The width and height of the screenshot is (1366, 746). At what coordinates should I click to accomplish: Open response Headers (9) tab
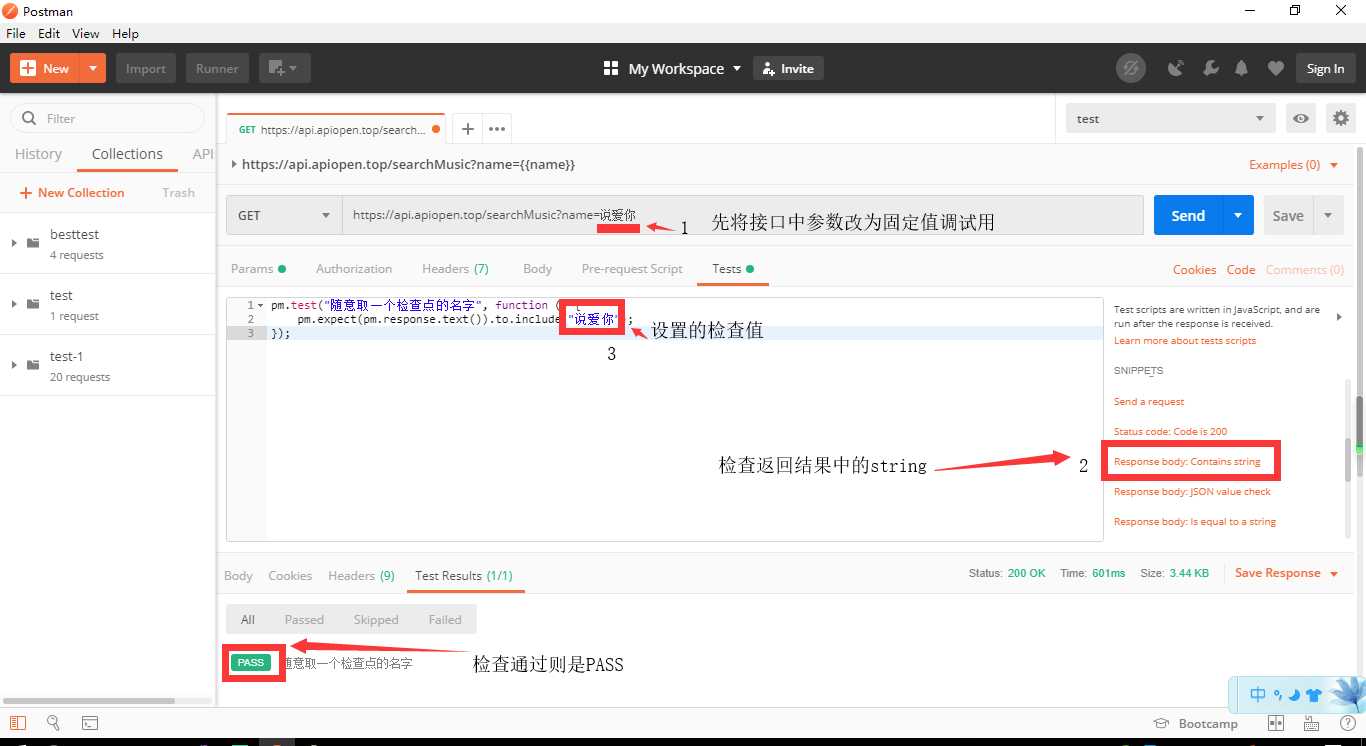tap(361, 575)
